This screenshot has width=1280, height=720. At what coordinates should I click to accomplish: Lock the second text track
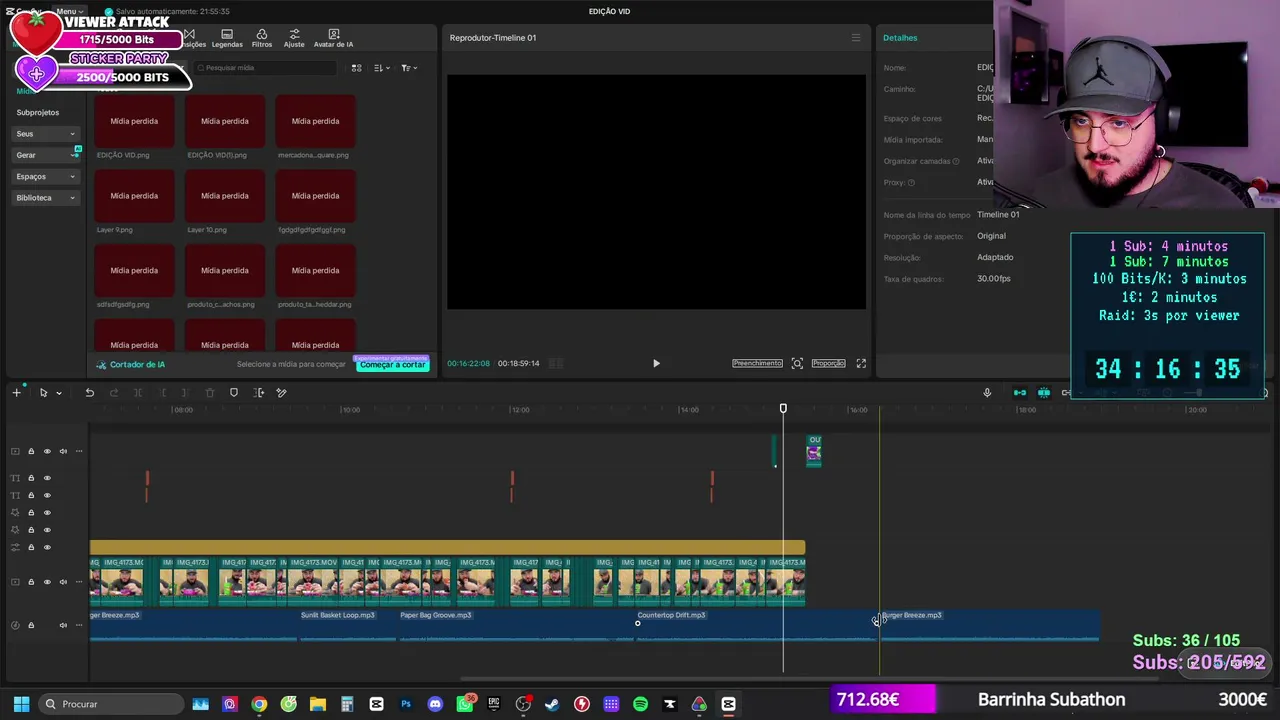click(31, 495)
